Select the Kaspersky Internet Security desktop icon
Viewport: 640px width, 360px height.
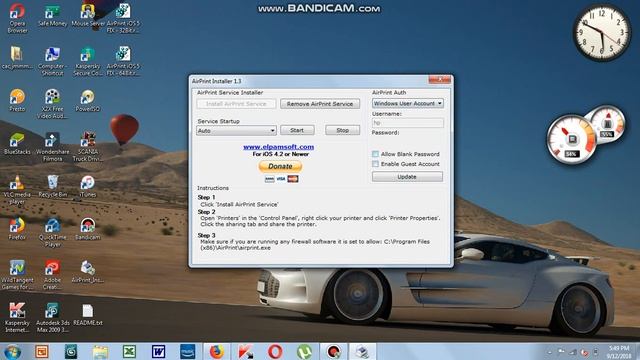coord(17,318)
